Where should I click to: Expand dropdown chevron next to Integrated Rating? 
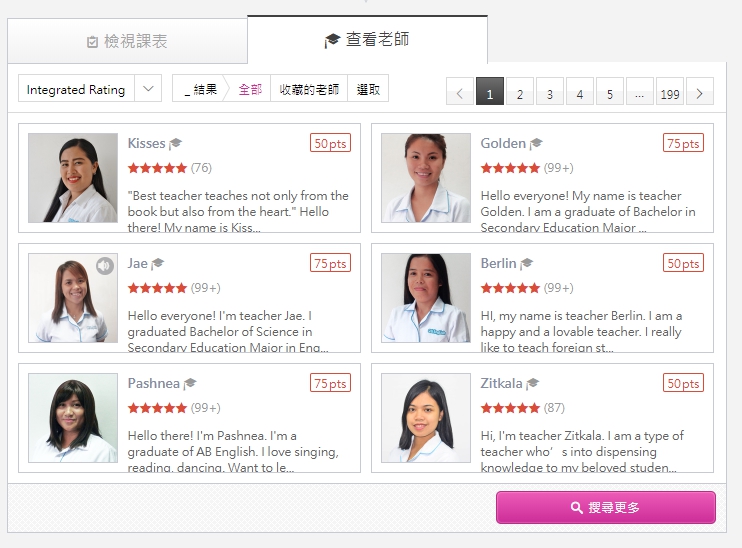[148, 88]
